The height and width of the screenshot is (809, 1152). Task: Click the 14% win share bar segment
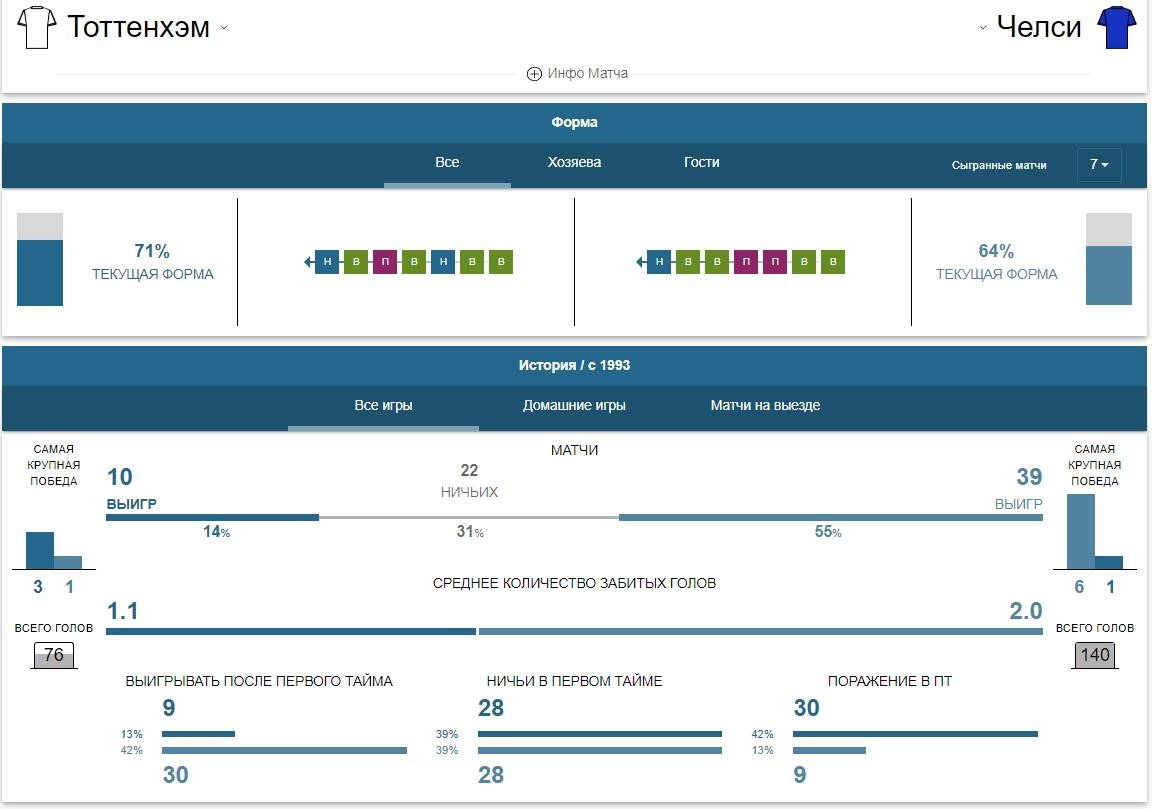click(212, 517)
